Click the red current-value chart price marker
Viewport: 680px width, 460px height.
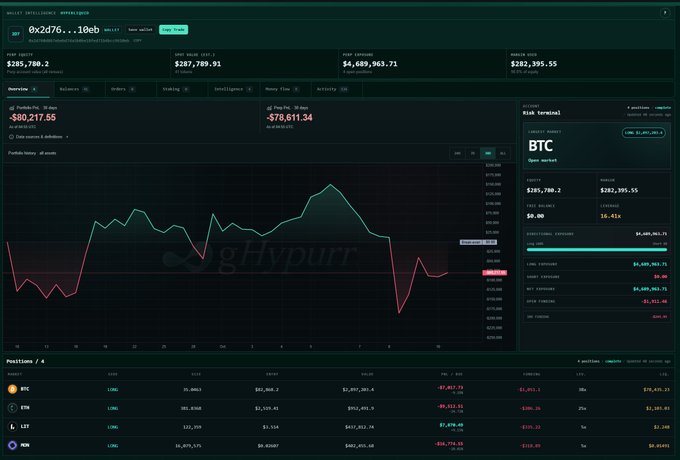(494, 273)
